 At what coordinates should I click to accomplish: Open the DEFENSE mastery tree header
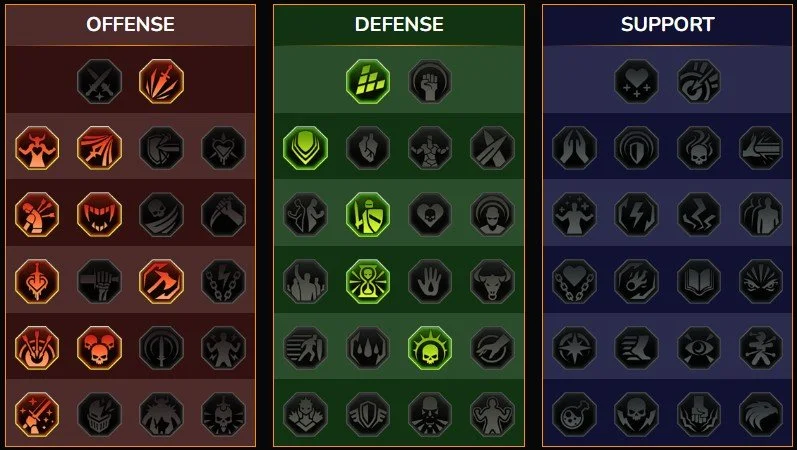tap(399, 24)
